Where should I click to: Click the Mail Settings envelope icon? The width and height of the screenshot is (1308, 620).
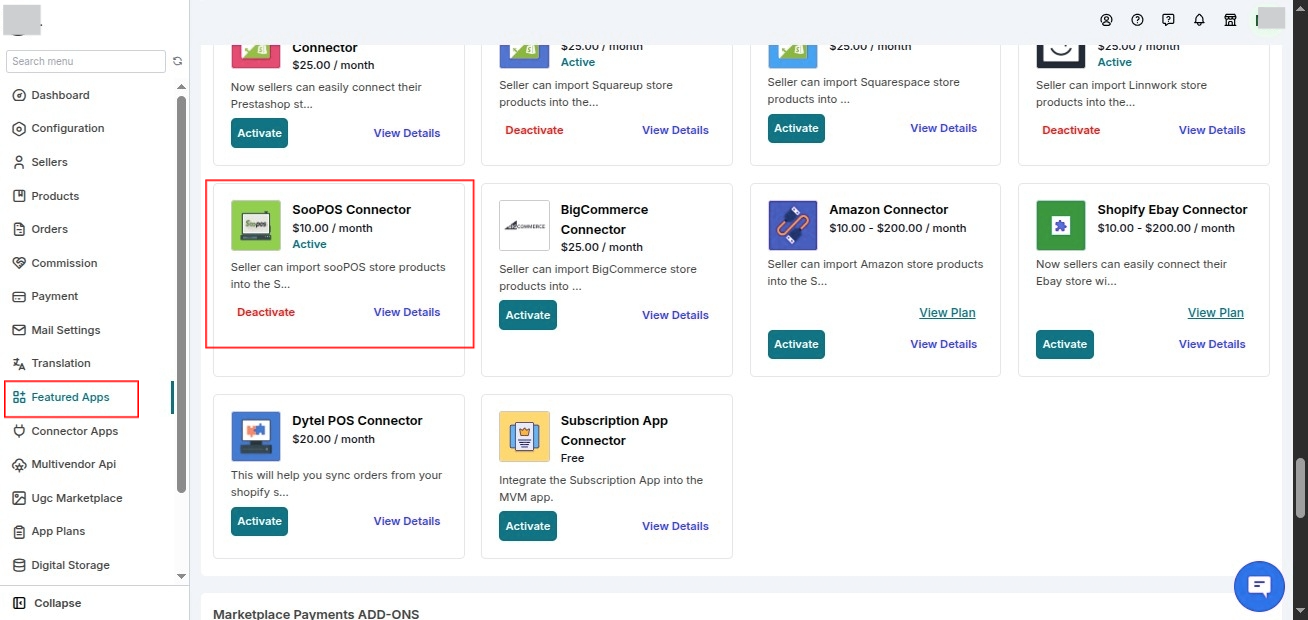point(19,330)
